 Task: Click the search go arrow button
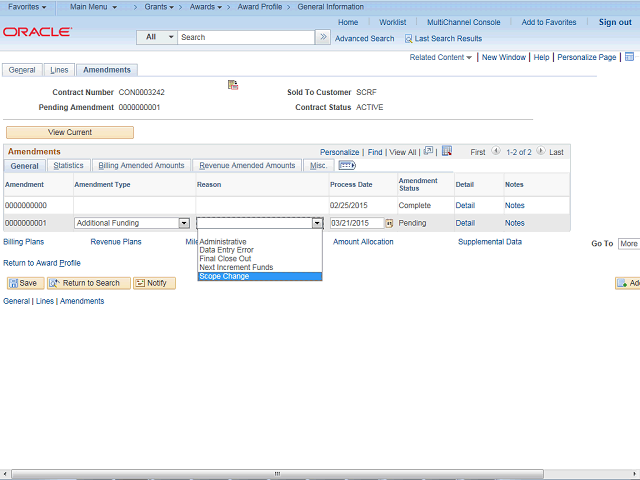click(x=323, y=37)
